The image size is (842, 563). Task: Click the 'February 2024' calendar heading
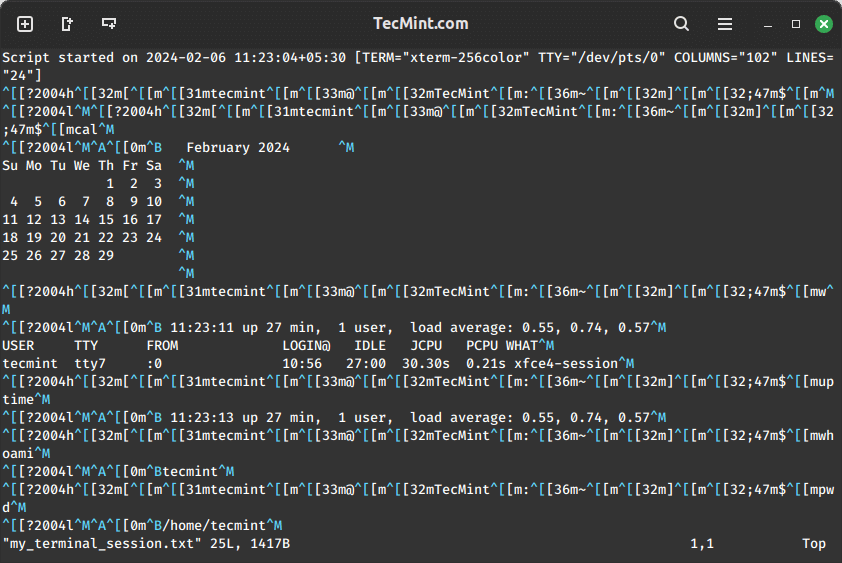238,147
